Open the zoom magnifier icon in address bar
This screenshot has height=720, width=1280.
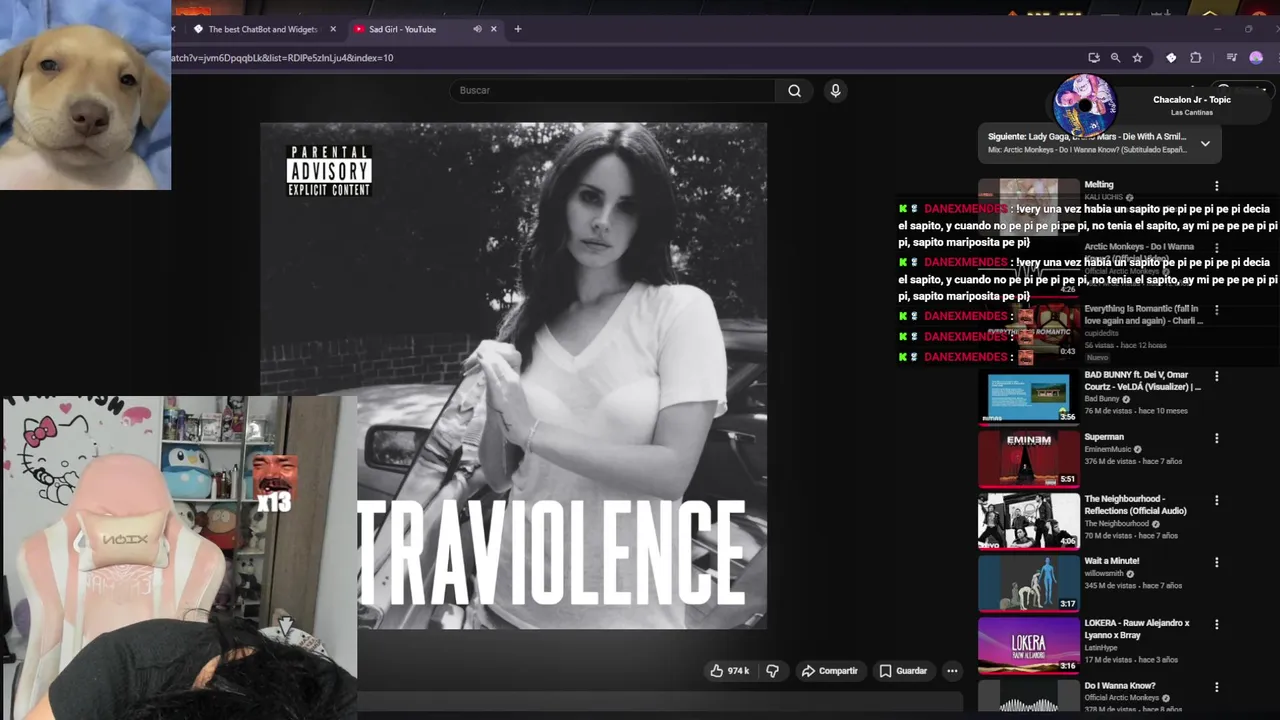(x=1115, y=58)
